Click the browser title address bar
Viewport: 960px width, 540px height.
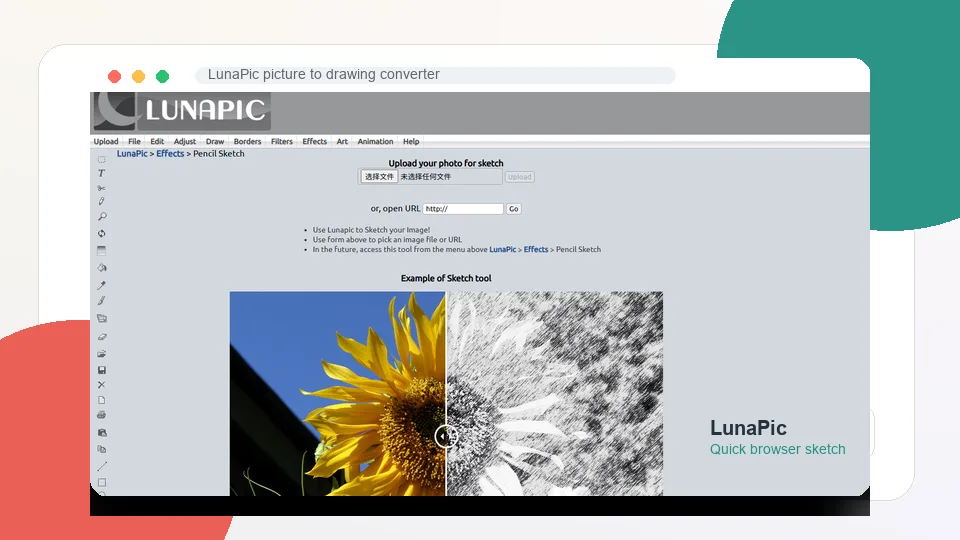pyautogui.click(x=435, y=75)
